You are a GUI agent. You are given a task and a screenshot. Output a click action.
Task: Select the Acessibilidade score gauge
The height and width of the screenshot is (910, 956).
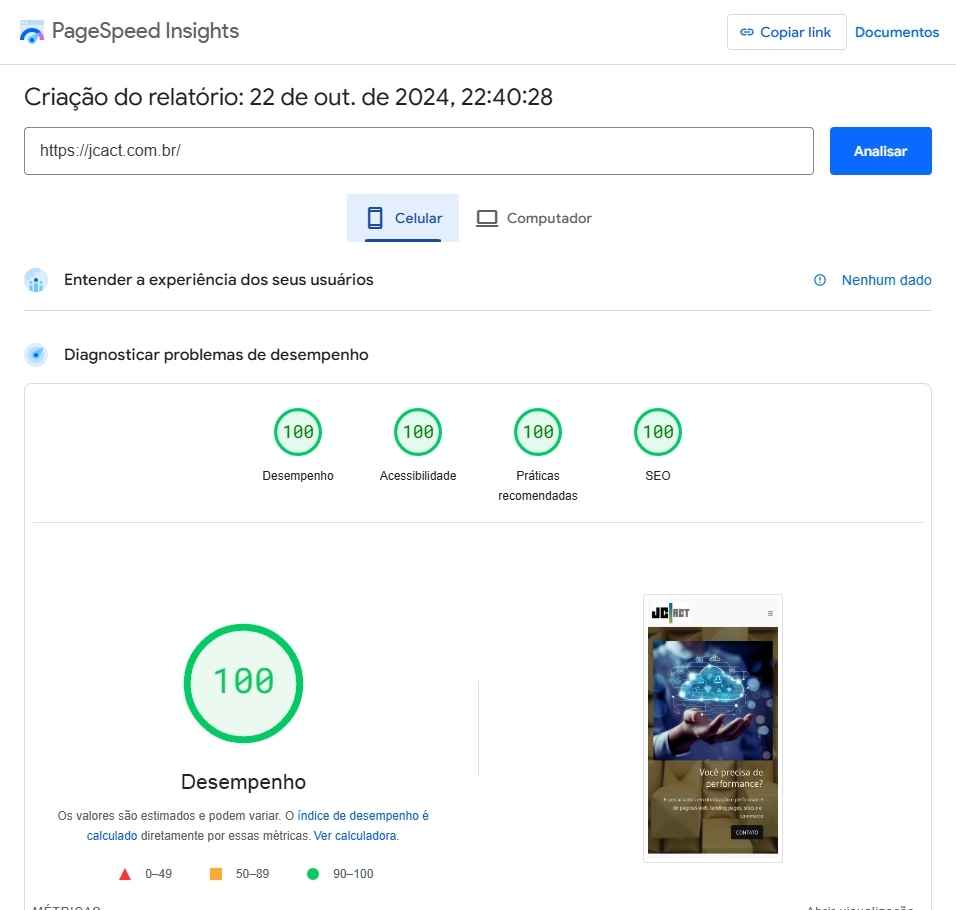pyautogui.click(x=418, y=432)
